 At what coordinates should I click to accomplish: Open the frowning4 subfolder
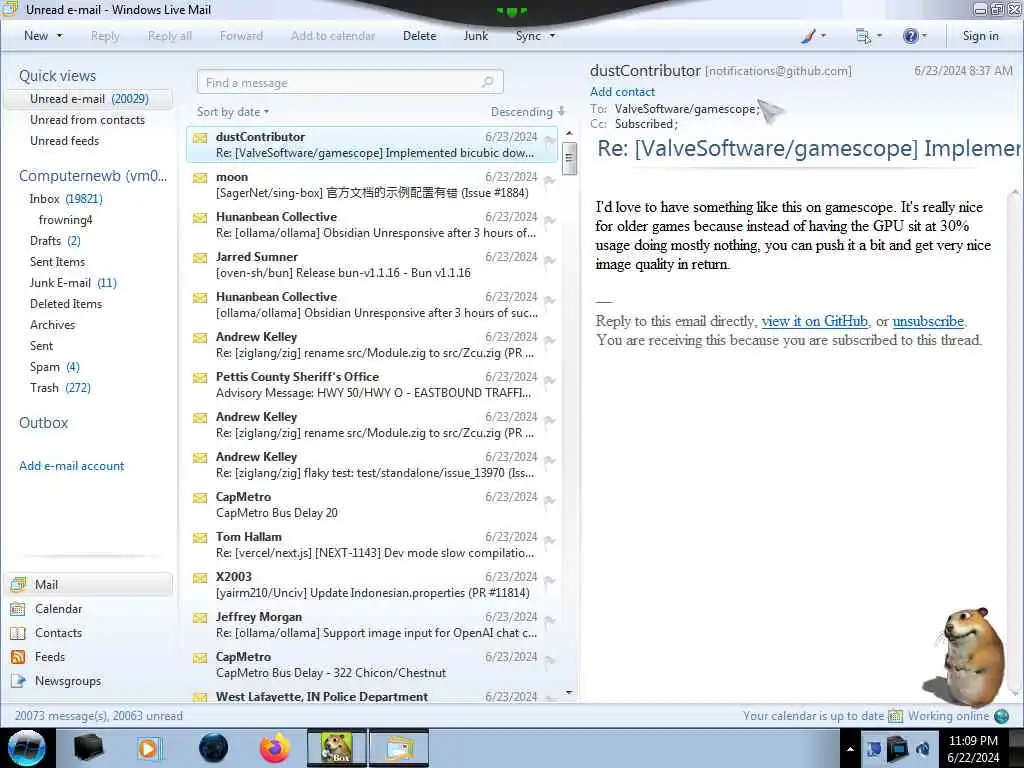[65, 219]
